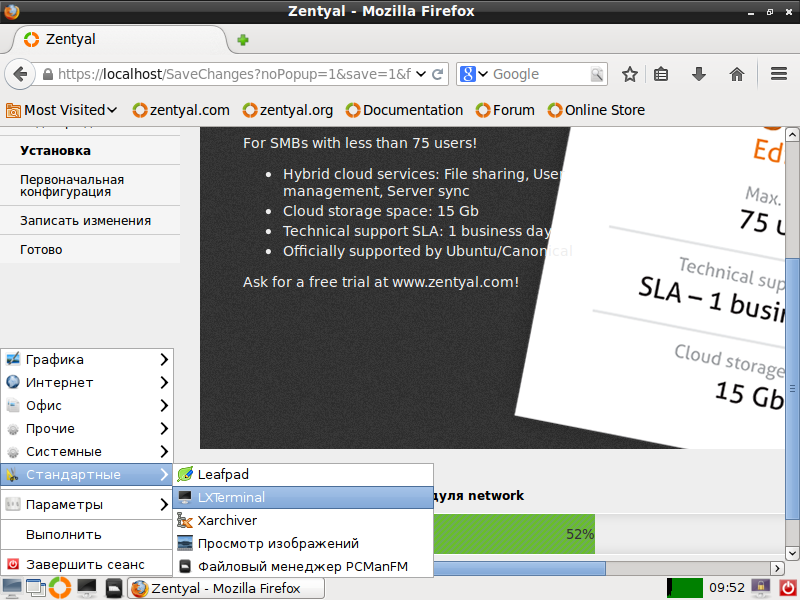This screenshot has width=800, height=600.
Task: Click the green 52% progress bar
Action: point(514,534)
